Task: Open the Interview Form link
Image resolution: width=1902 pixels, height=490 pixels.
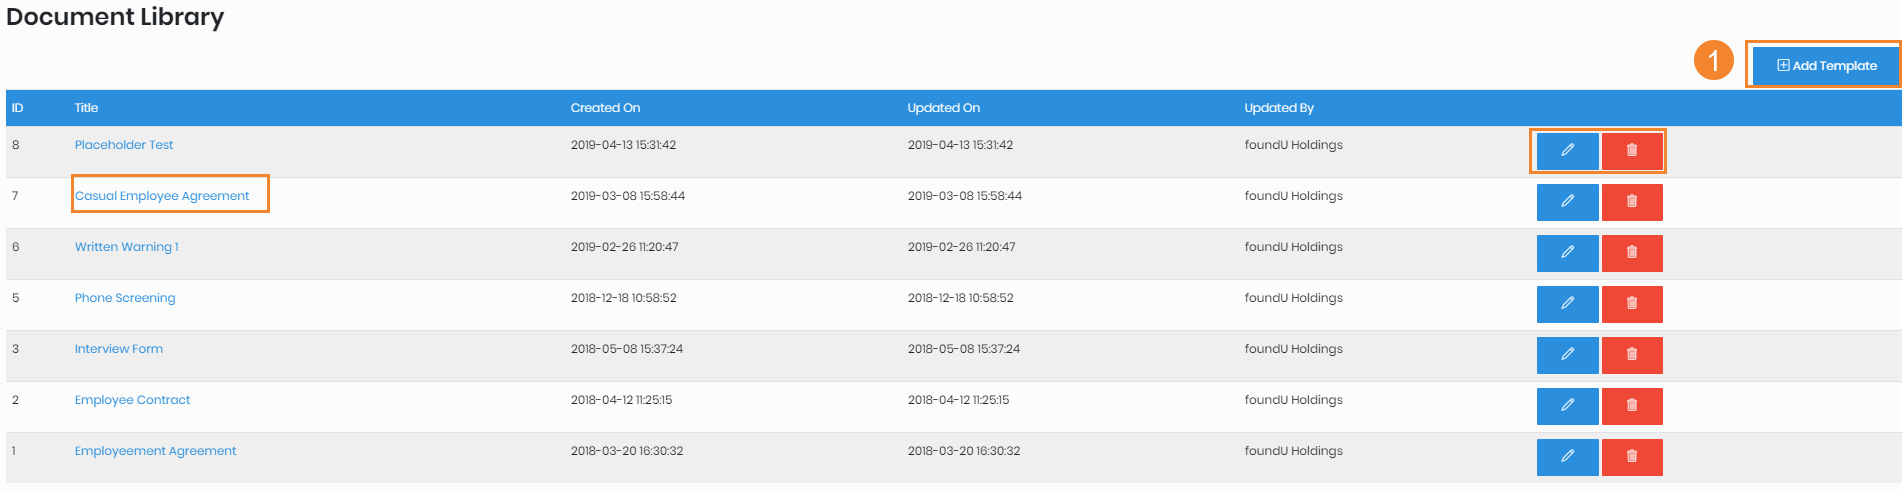Action: 119,349
